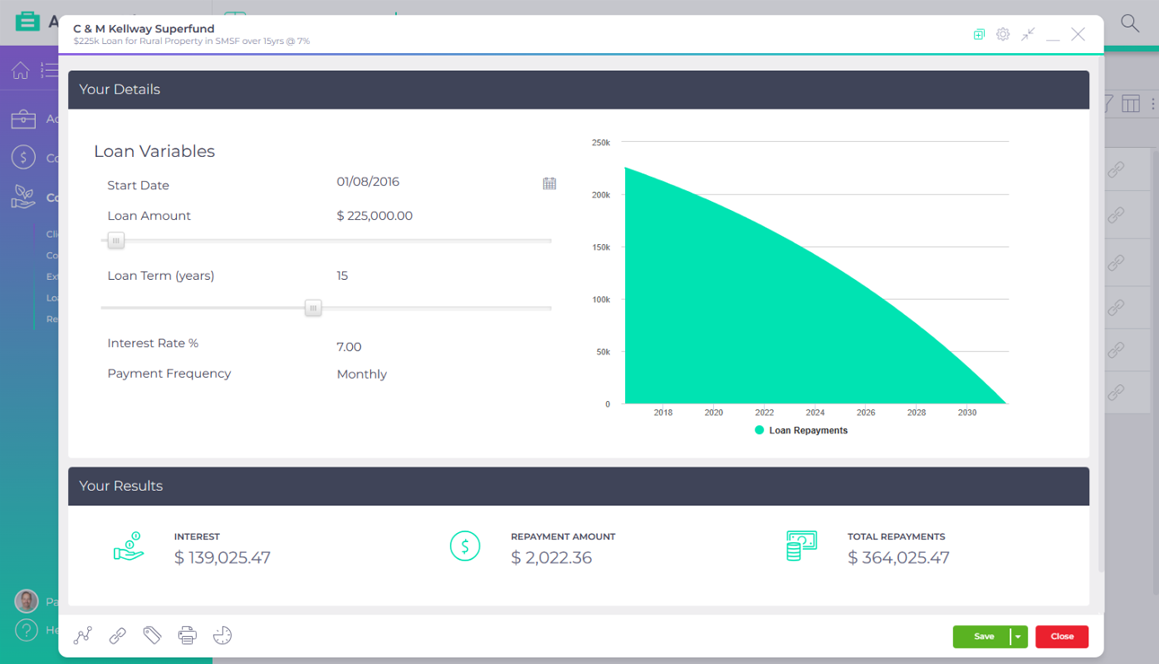The height and width of the screenshot is (664, 1159).
Task: Save the loan calculation with the green button
Action: coord(983,636)
